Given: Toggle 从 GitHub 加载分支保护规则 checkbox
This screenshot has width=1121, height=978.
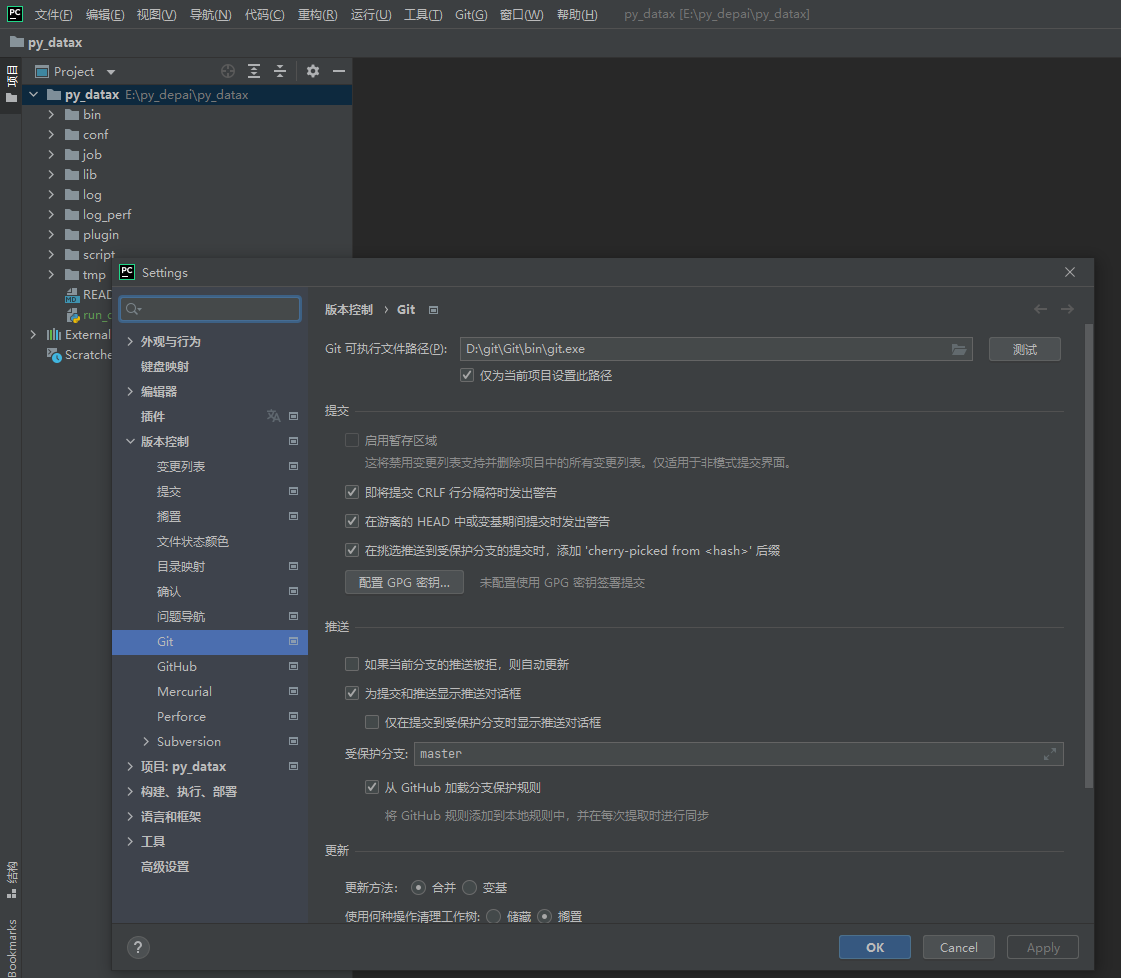Looking at the screenshot, I should [x=372, y=787].
